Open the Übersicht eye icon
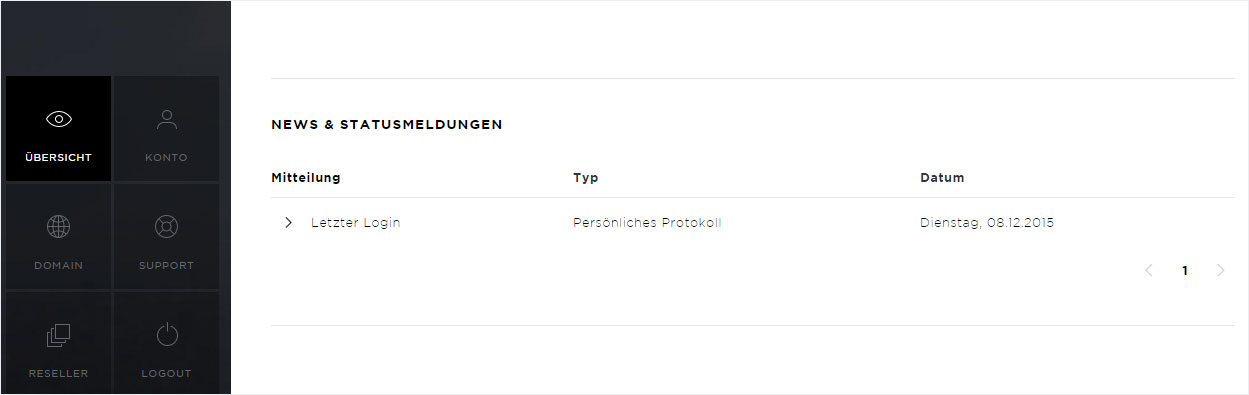Screen dimensions: 1249x395 tap(59, 119)
